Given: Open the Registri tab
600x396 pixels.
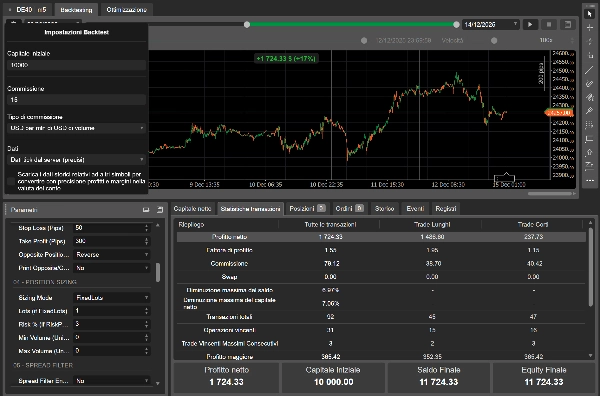Looking at the screenshot, I should [446, 209].
